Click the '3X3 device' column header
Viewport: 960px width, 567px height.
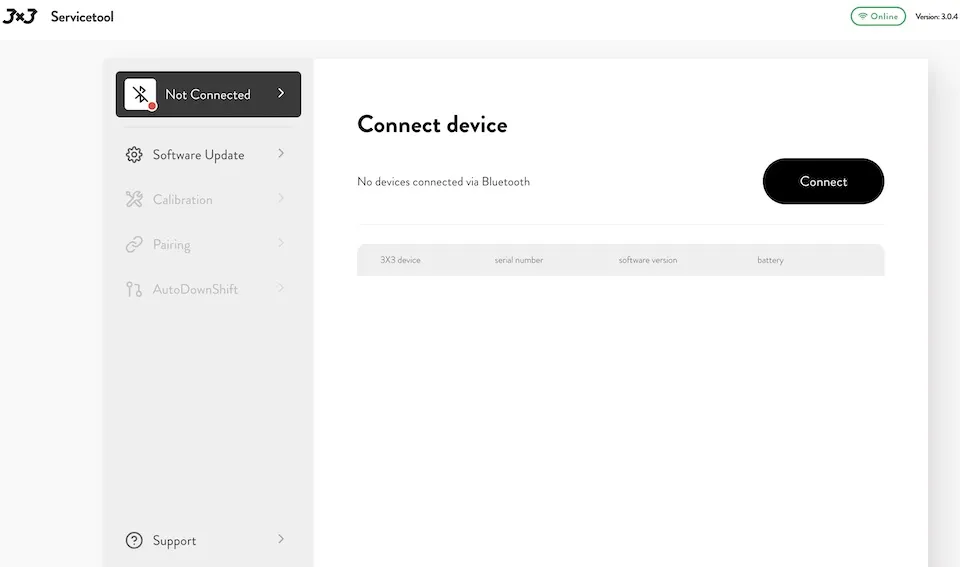(x=400, y=260)
